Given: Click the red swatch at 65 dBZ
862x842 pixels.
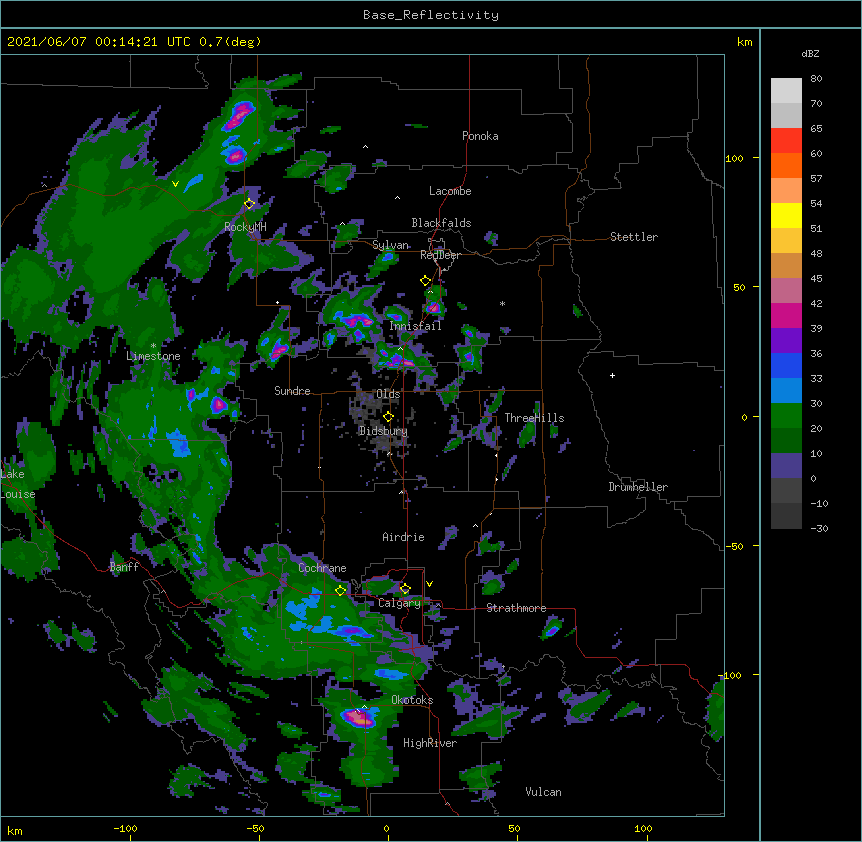Looking at the screenshot, I should click(786, 141).
